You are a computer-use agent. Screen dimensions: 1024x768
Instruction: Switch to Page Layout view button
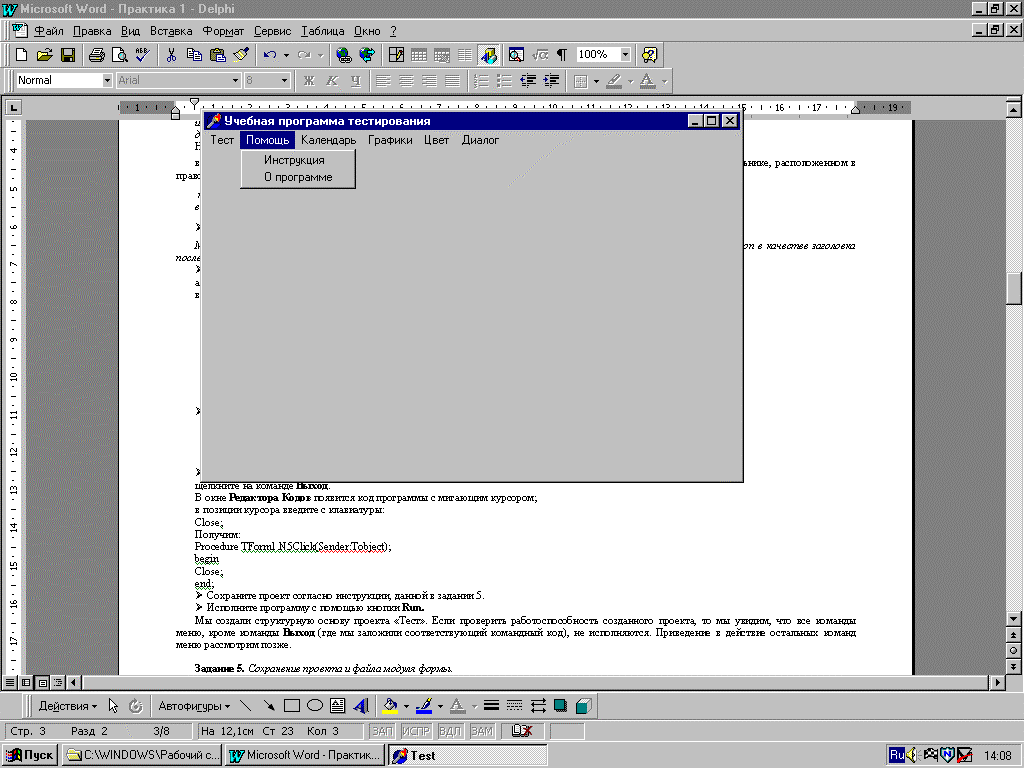tap(42, 682)
